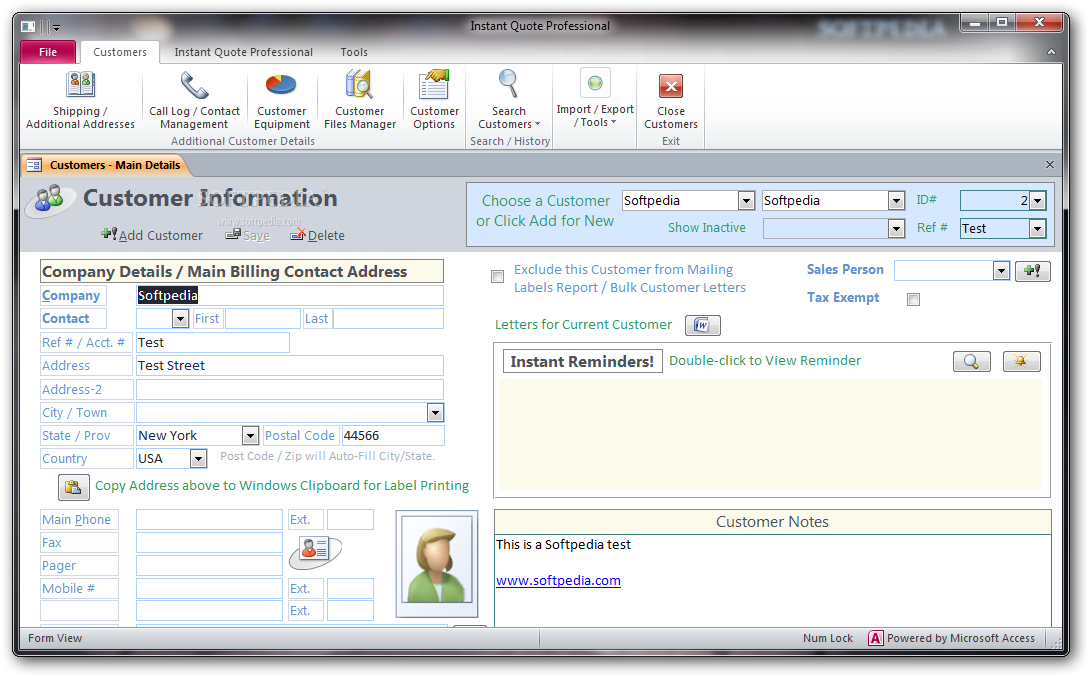Click the Address field Test Street
Screen dimensions: 1090x677
coord(290,366)
